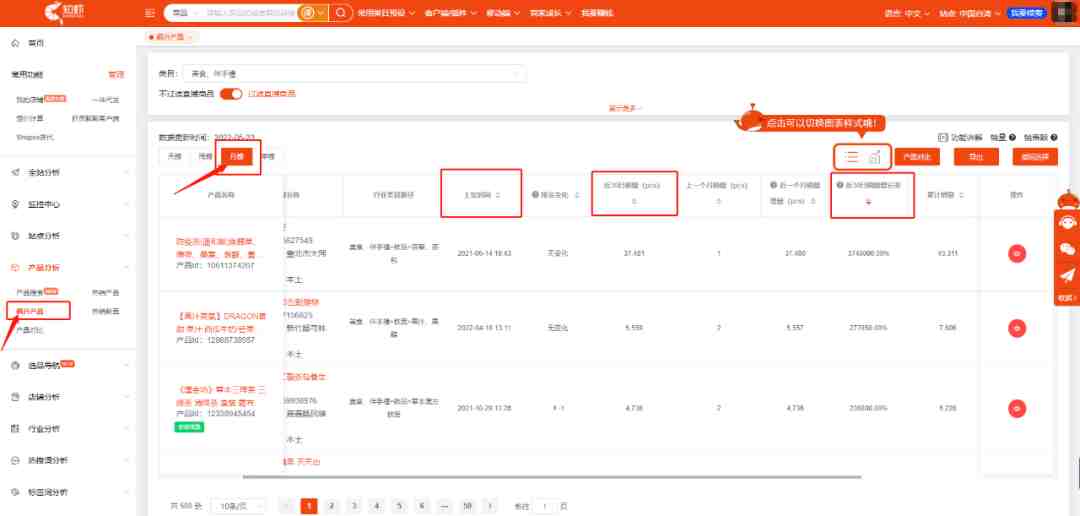Click the info icon in the 近30天销量增长率 header

[x=840, y=185]
